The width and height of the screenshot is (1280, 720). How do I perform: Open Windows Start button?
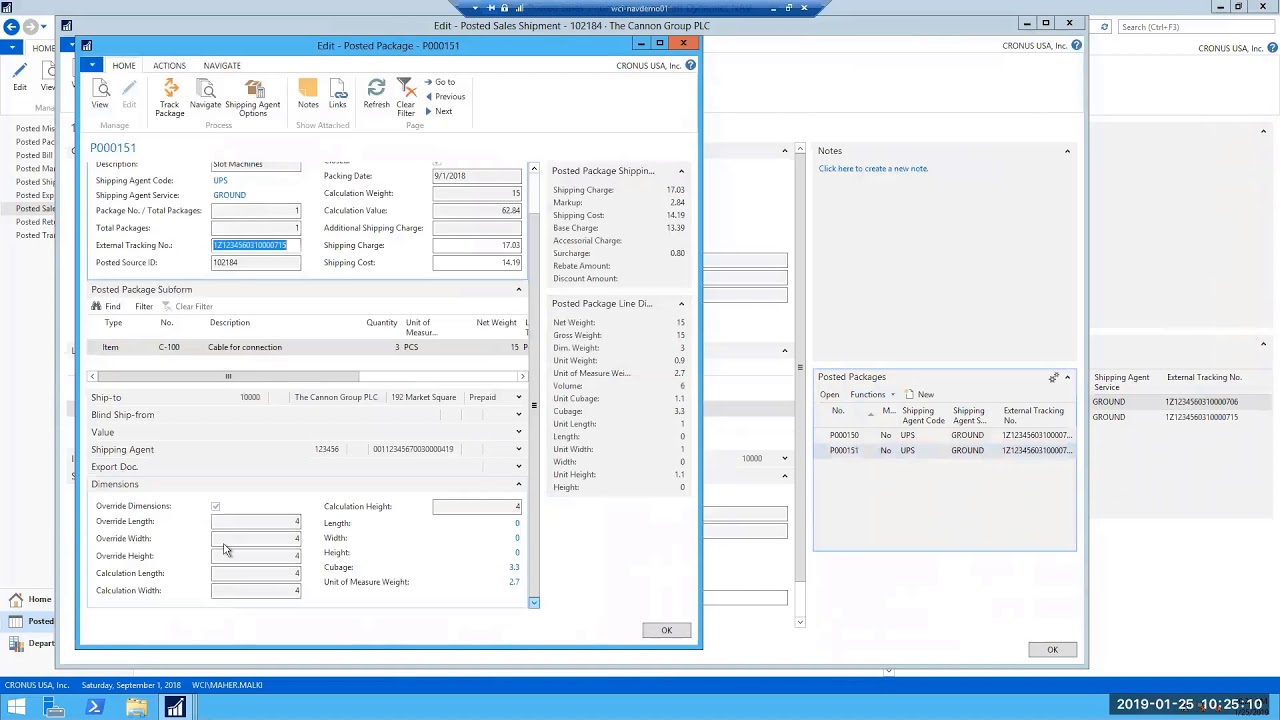point(16,708)
